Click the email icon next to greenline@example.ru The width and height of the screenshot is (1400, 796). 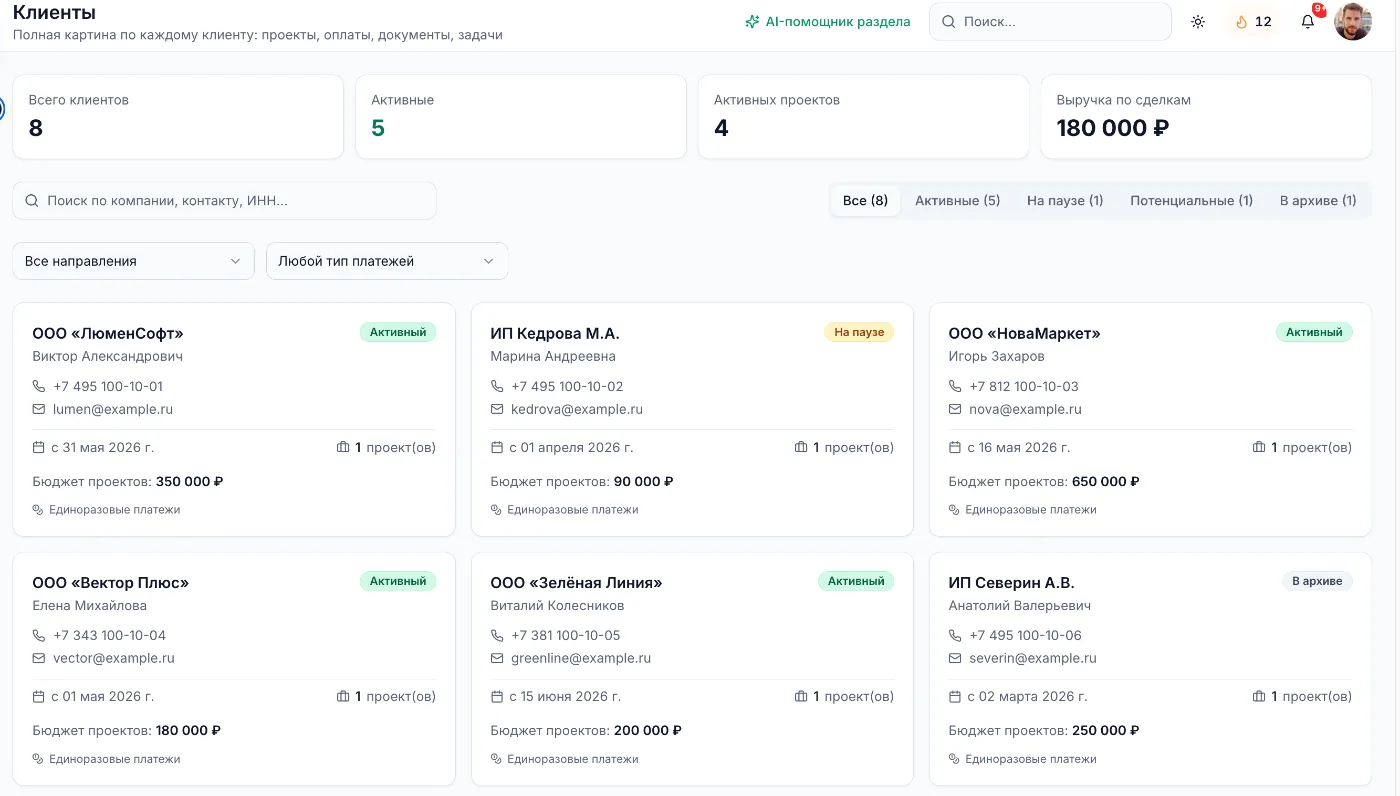(x=497, y=658)
